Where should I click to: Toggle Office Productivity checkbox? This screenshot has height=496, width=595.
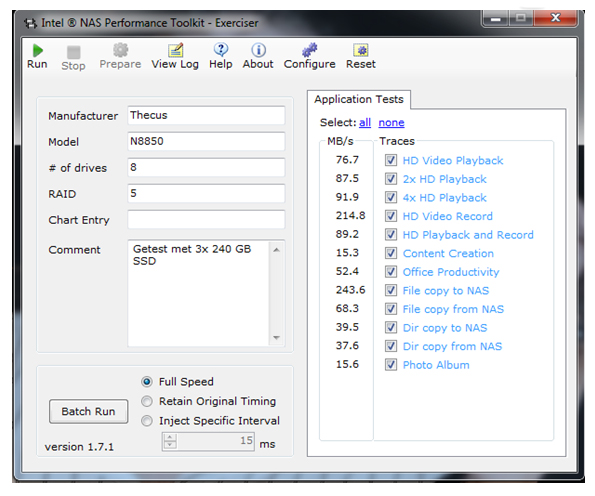point(391,272)
